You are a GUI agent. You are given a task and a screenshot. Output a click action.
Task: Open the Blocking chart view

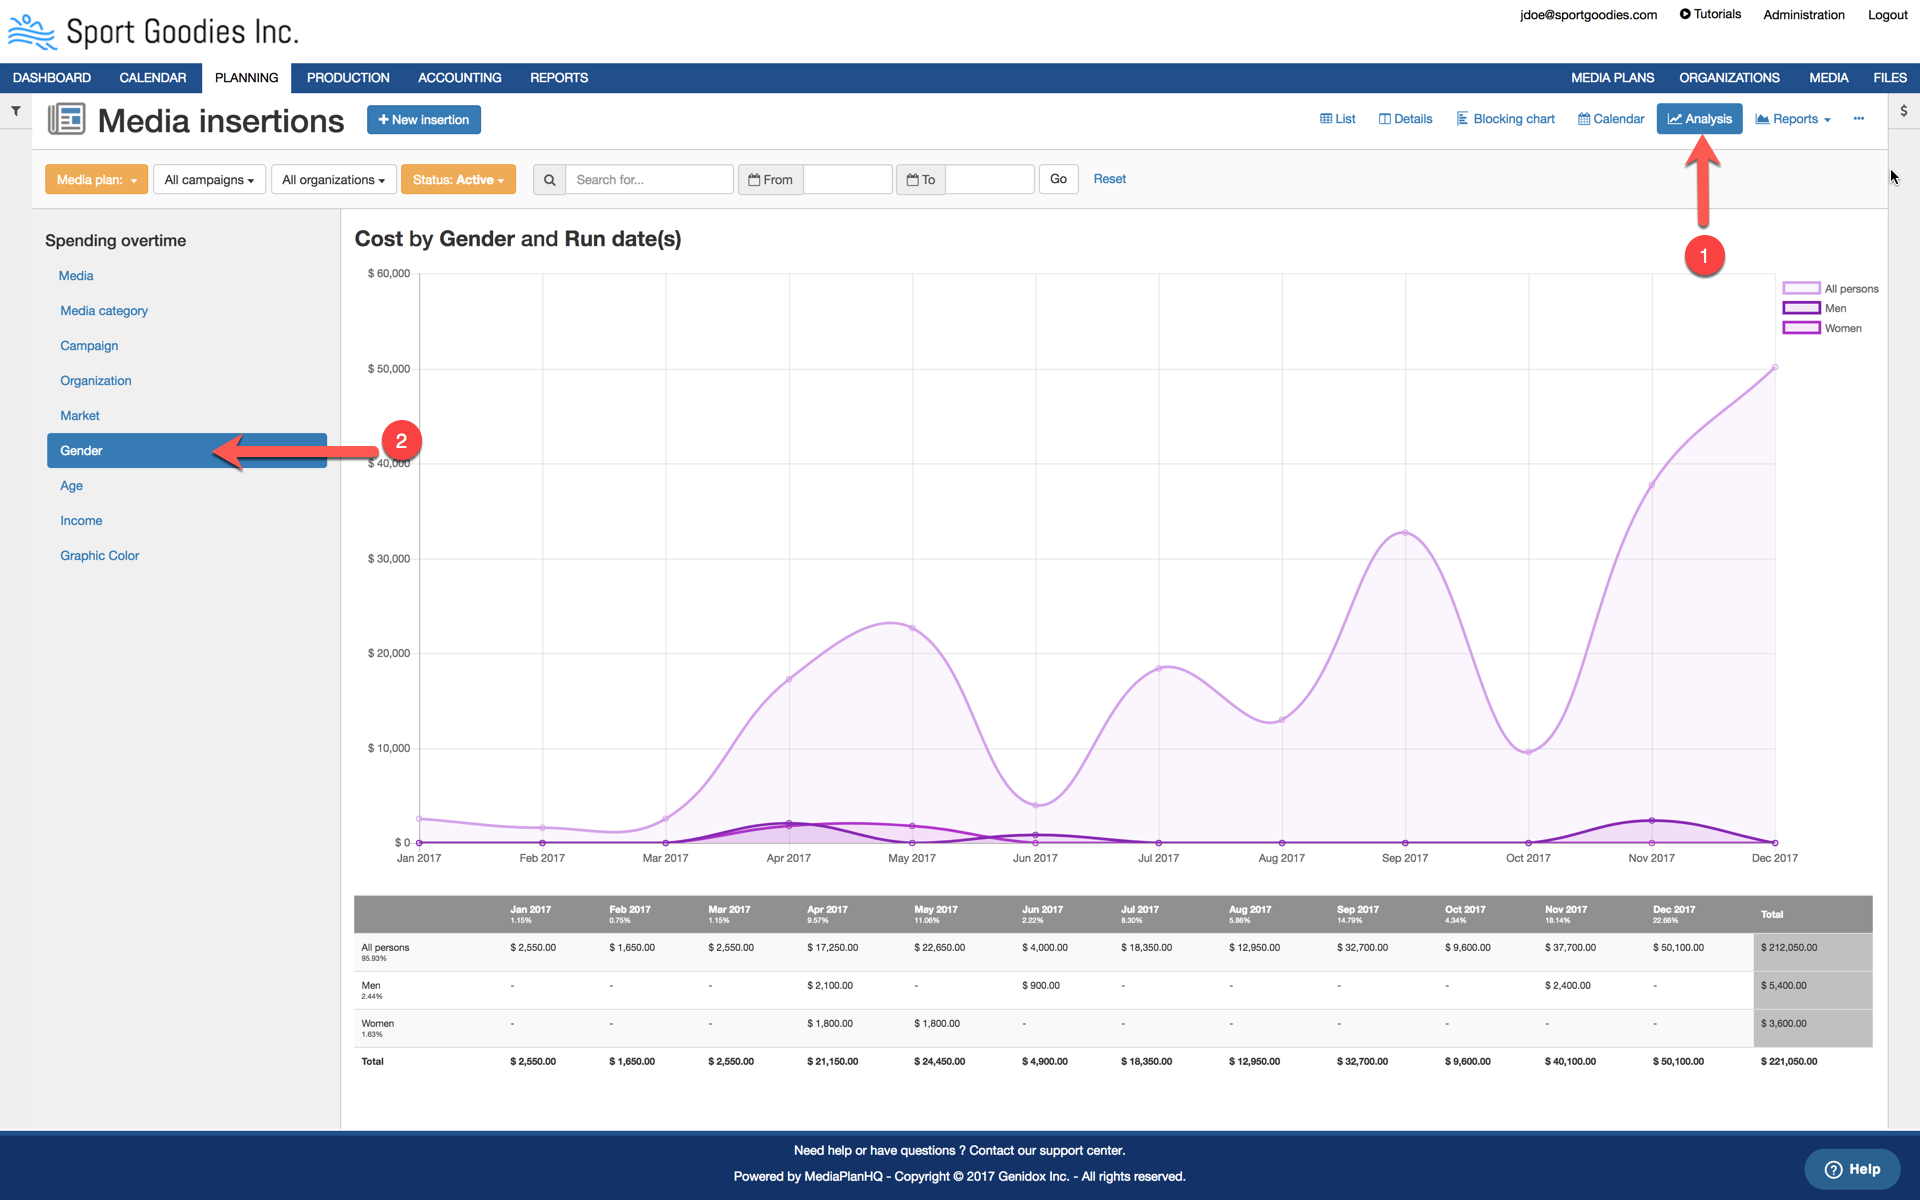[1505, 119]
